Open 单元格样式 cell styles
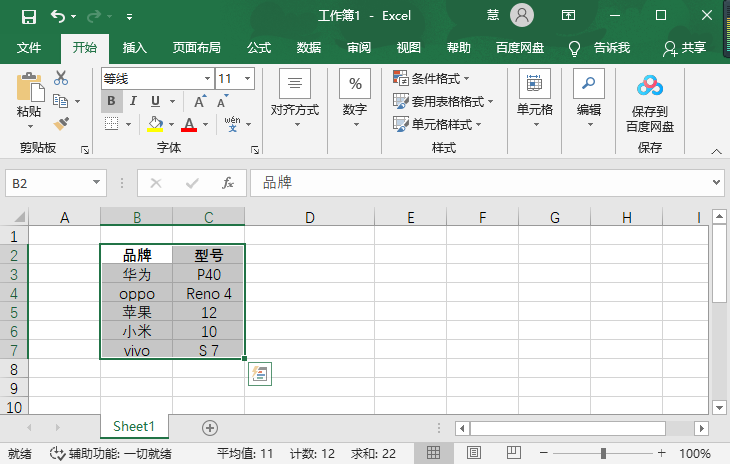Screen dimensions: 730x464 click(x=437, y=124)
